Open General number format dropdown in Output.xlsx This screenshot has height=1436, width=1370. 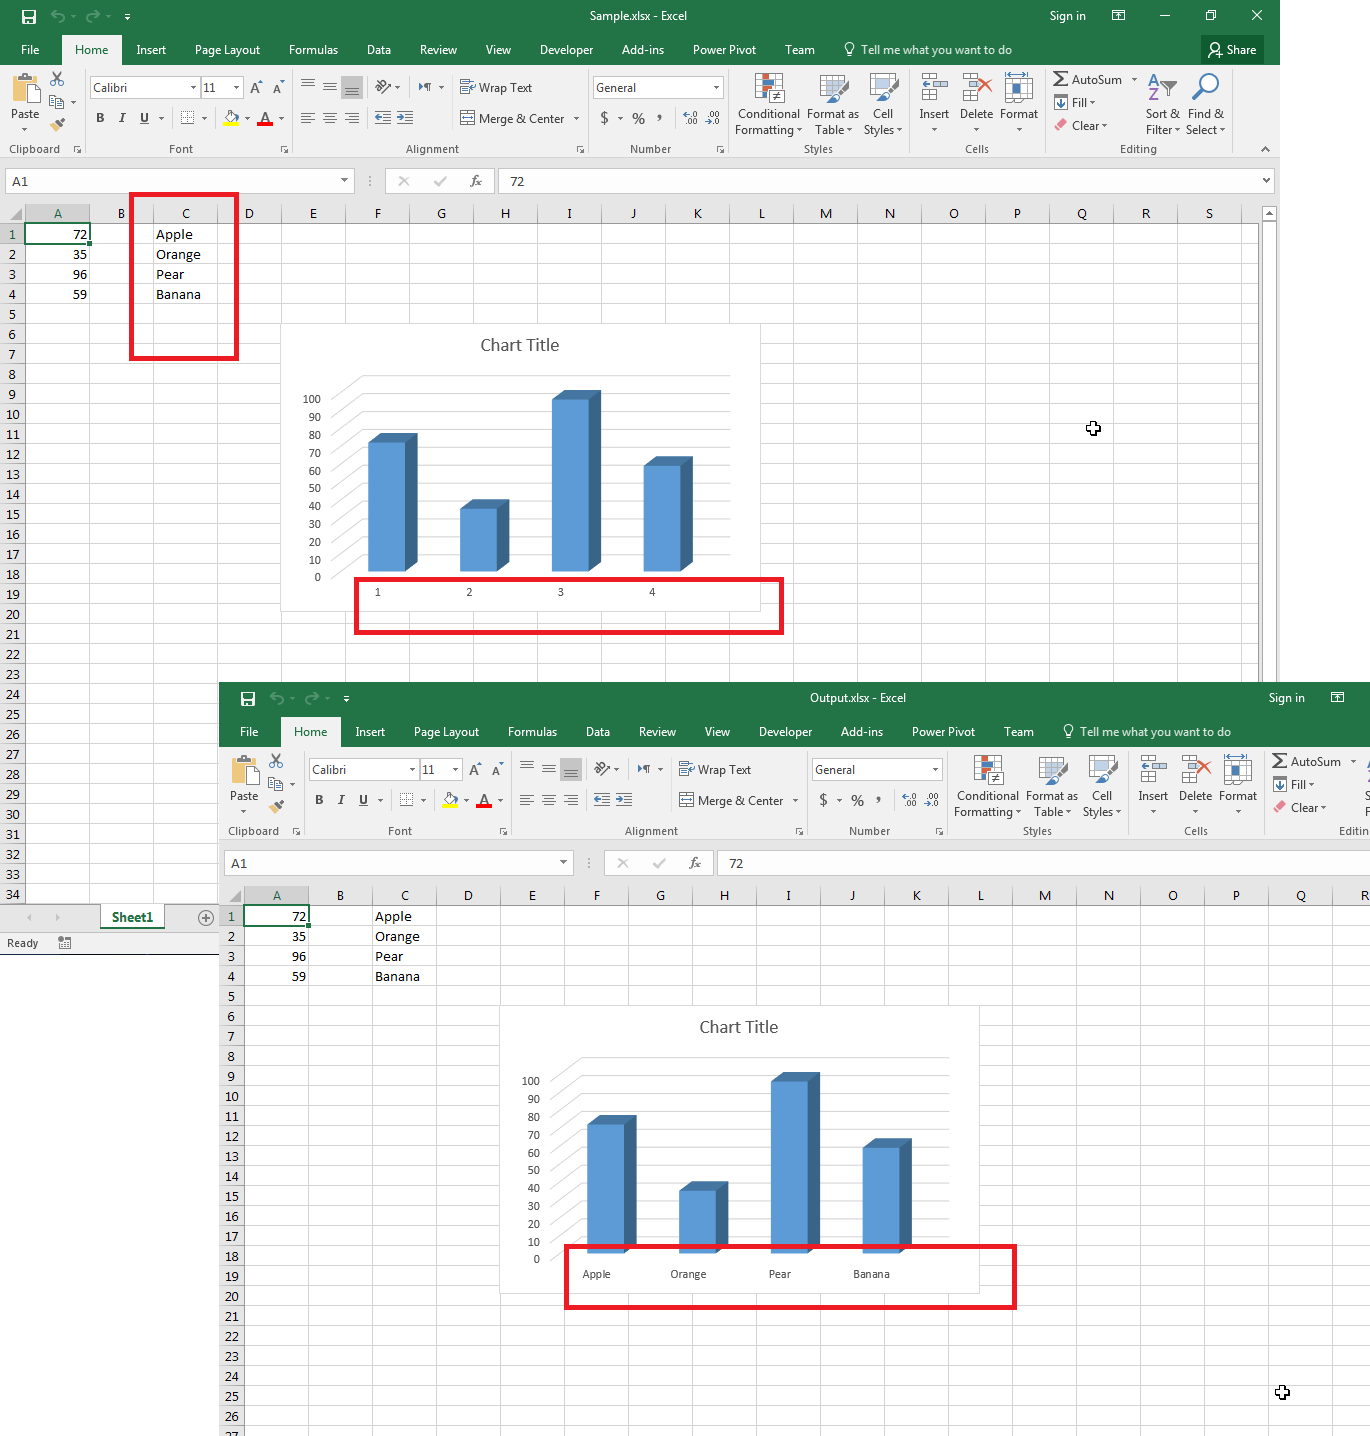pos(935,770)
